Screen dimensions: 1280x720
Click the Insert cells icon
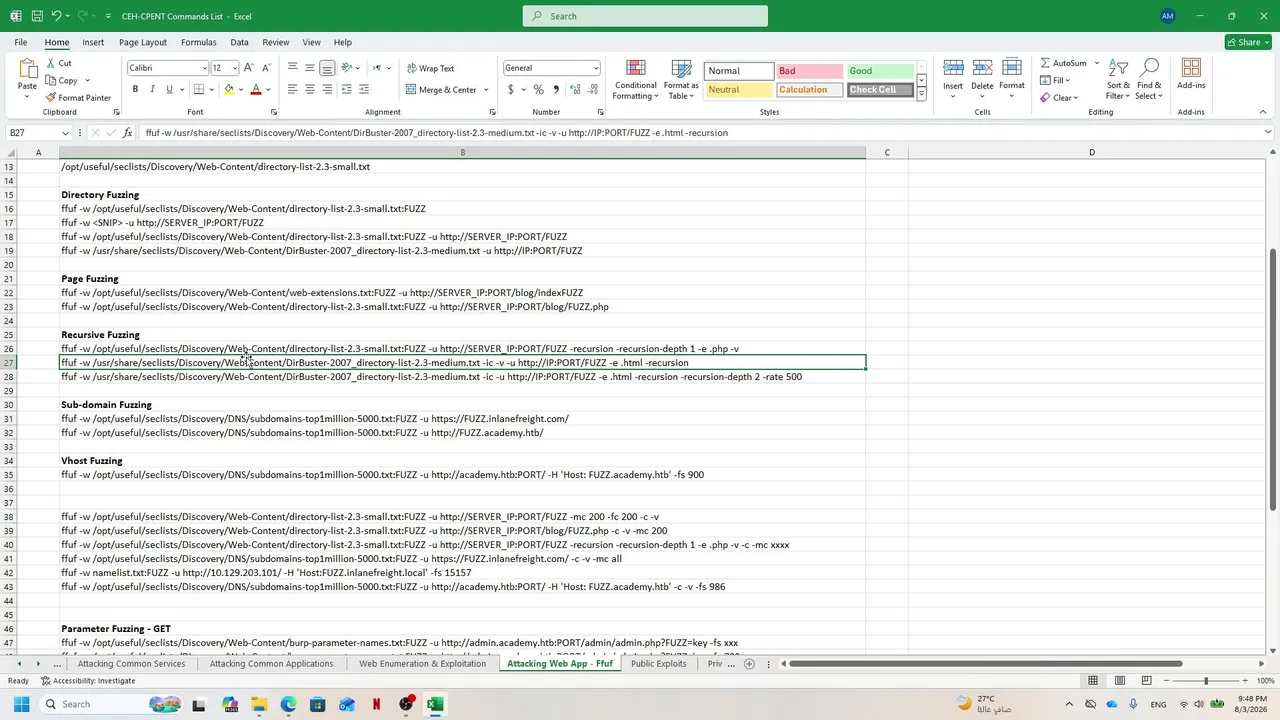953,68
